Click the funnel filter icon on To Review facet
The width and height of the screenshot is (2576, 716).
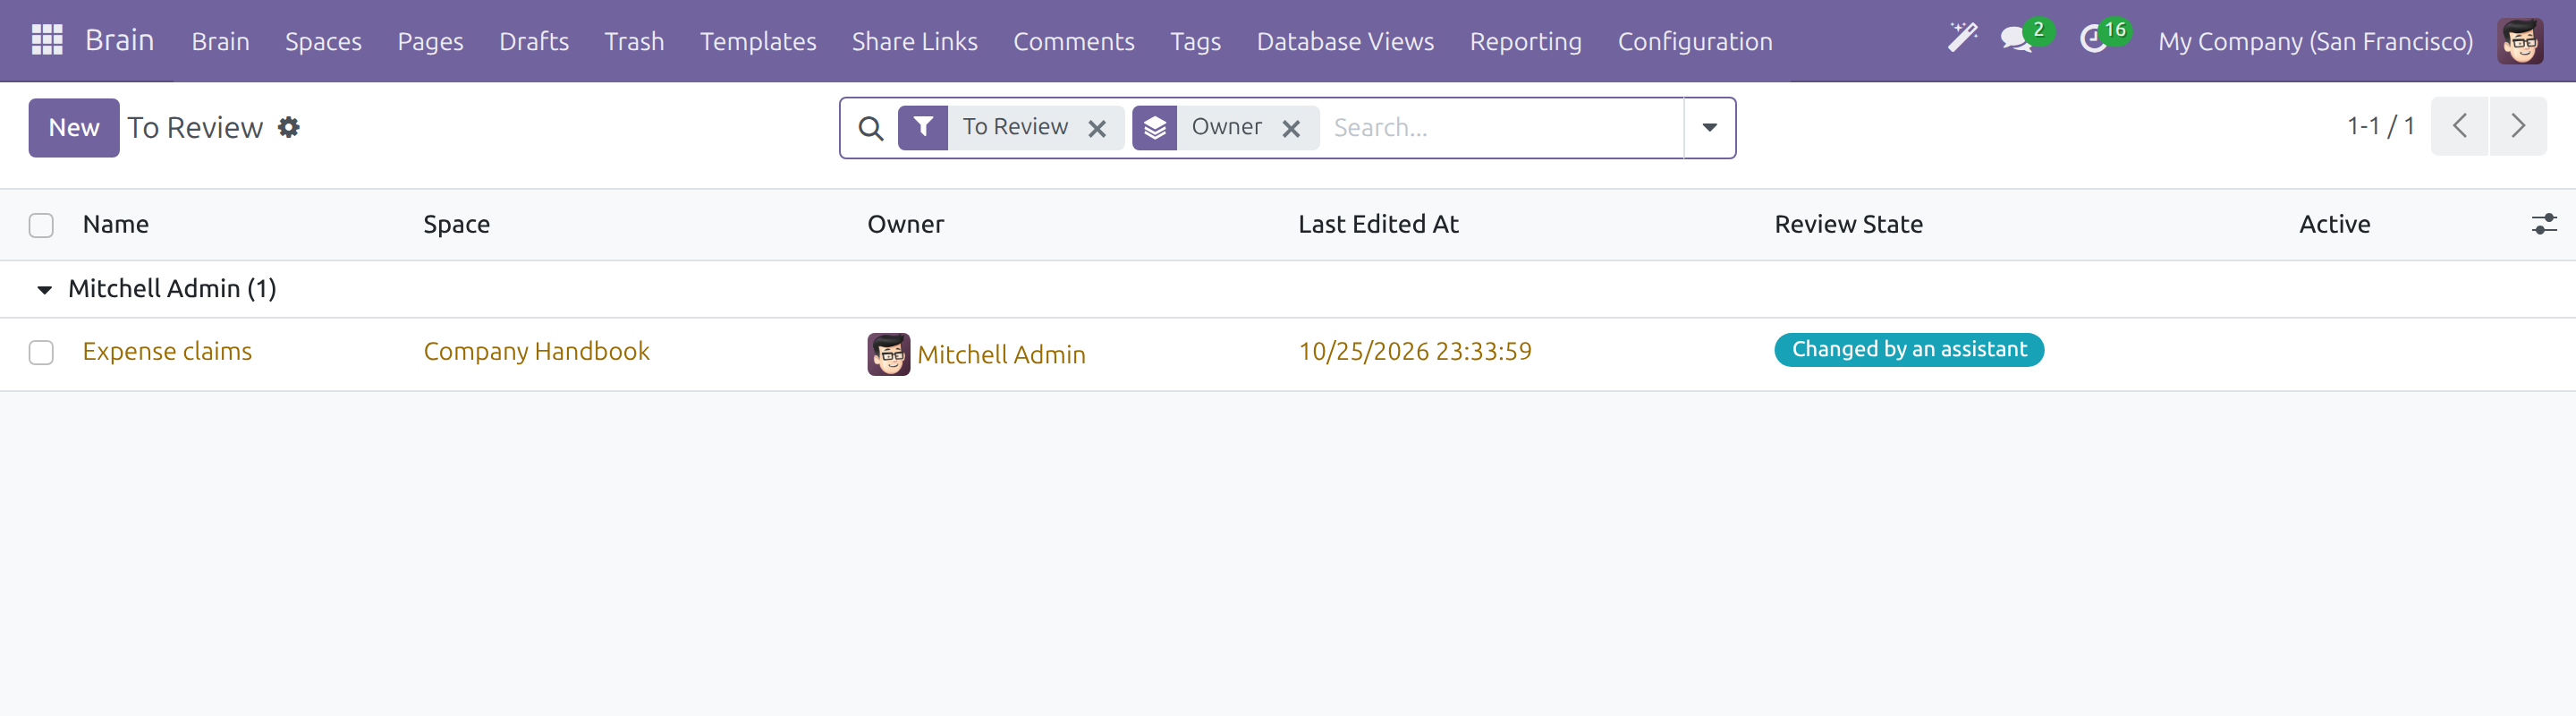[x=923, y=127]
